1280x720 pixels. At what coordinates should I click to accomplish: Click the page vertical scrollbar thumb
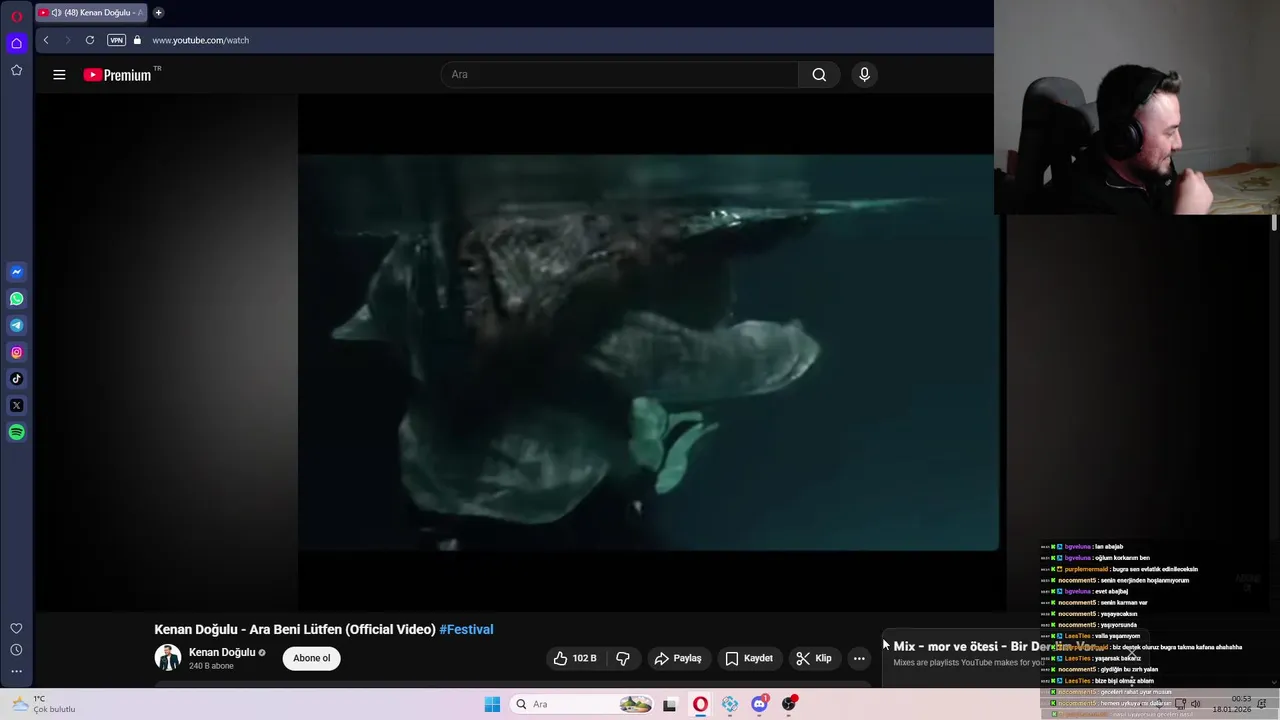[1274, 223]
